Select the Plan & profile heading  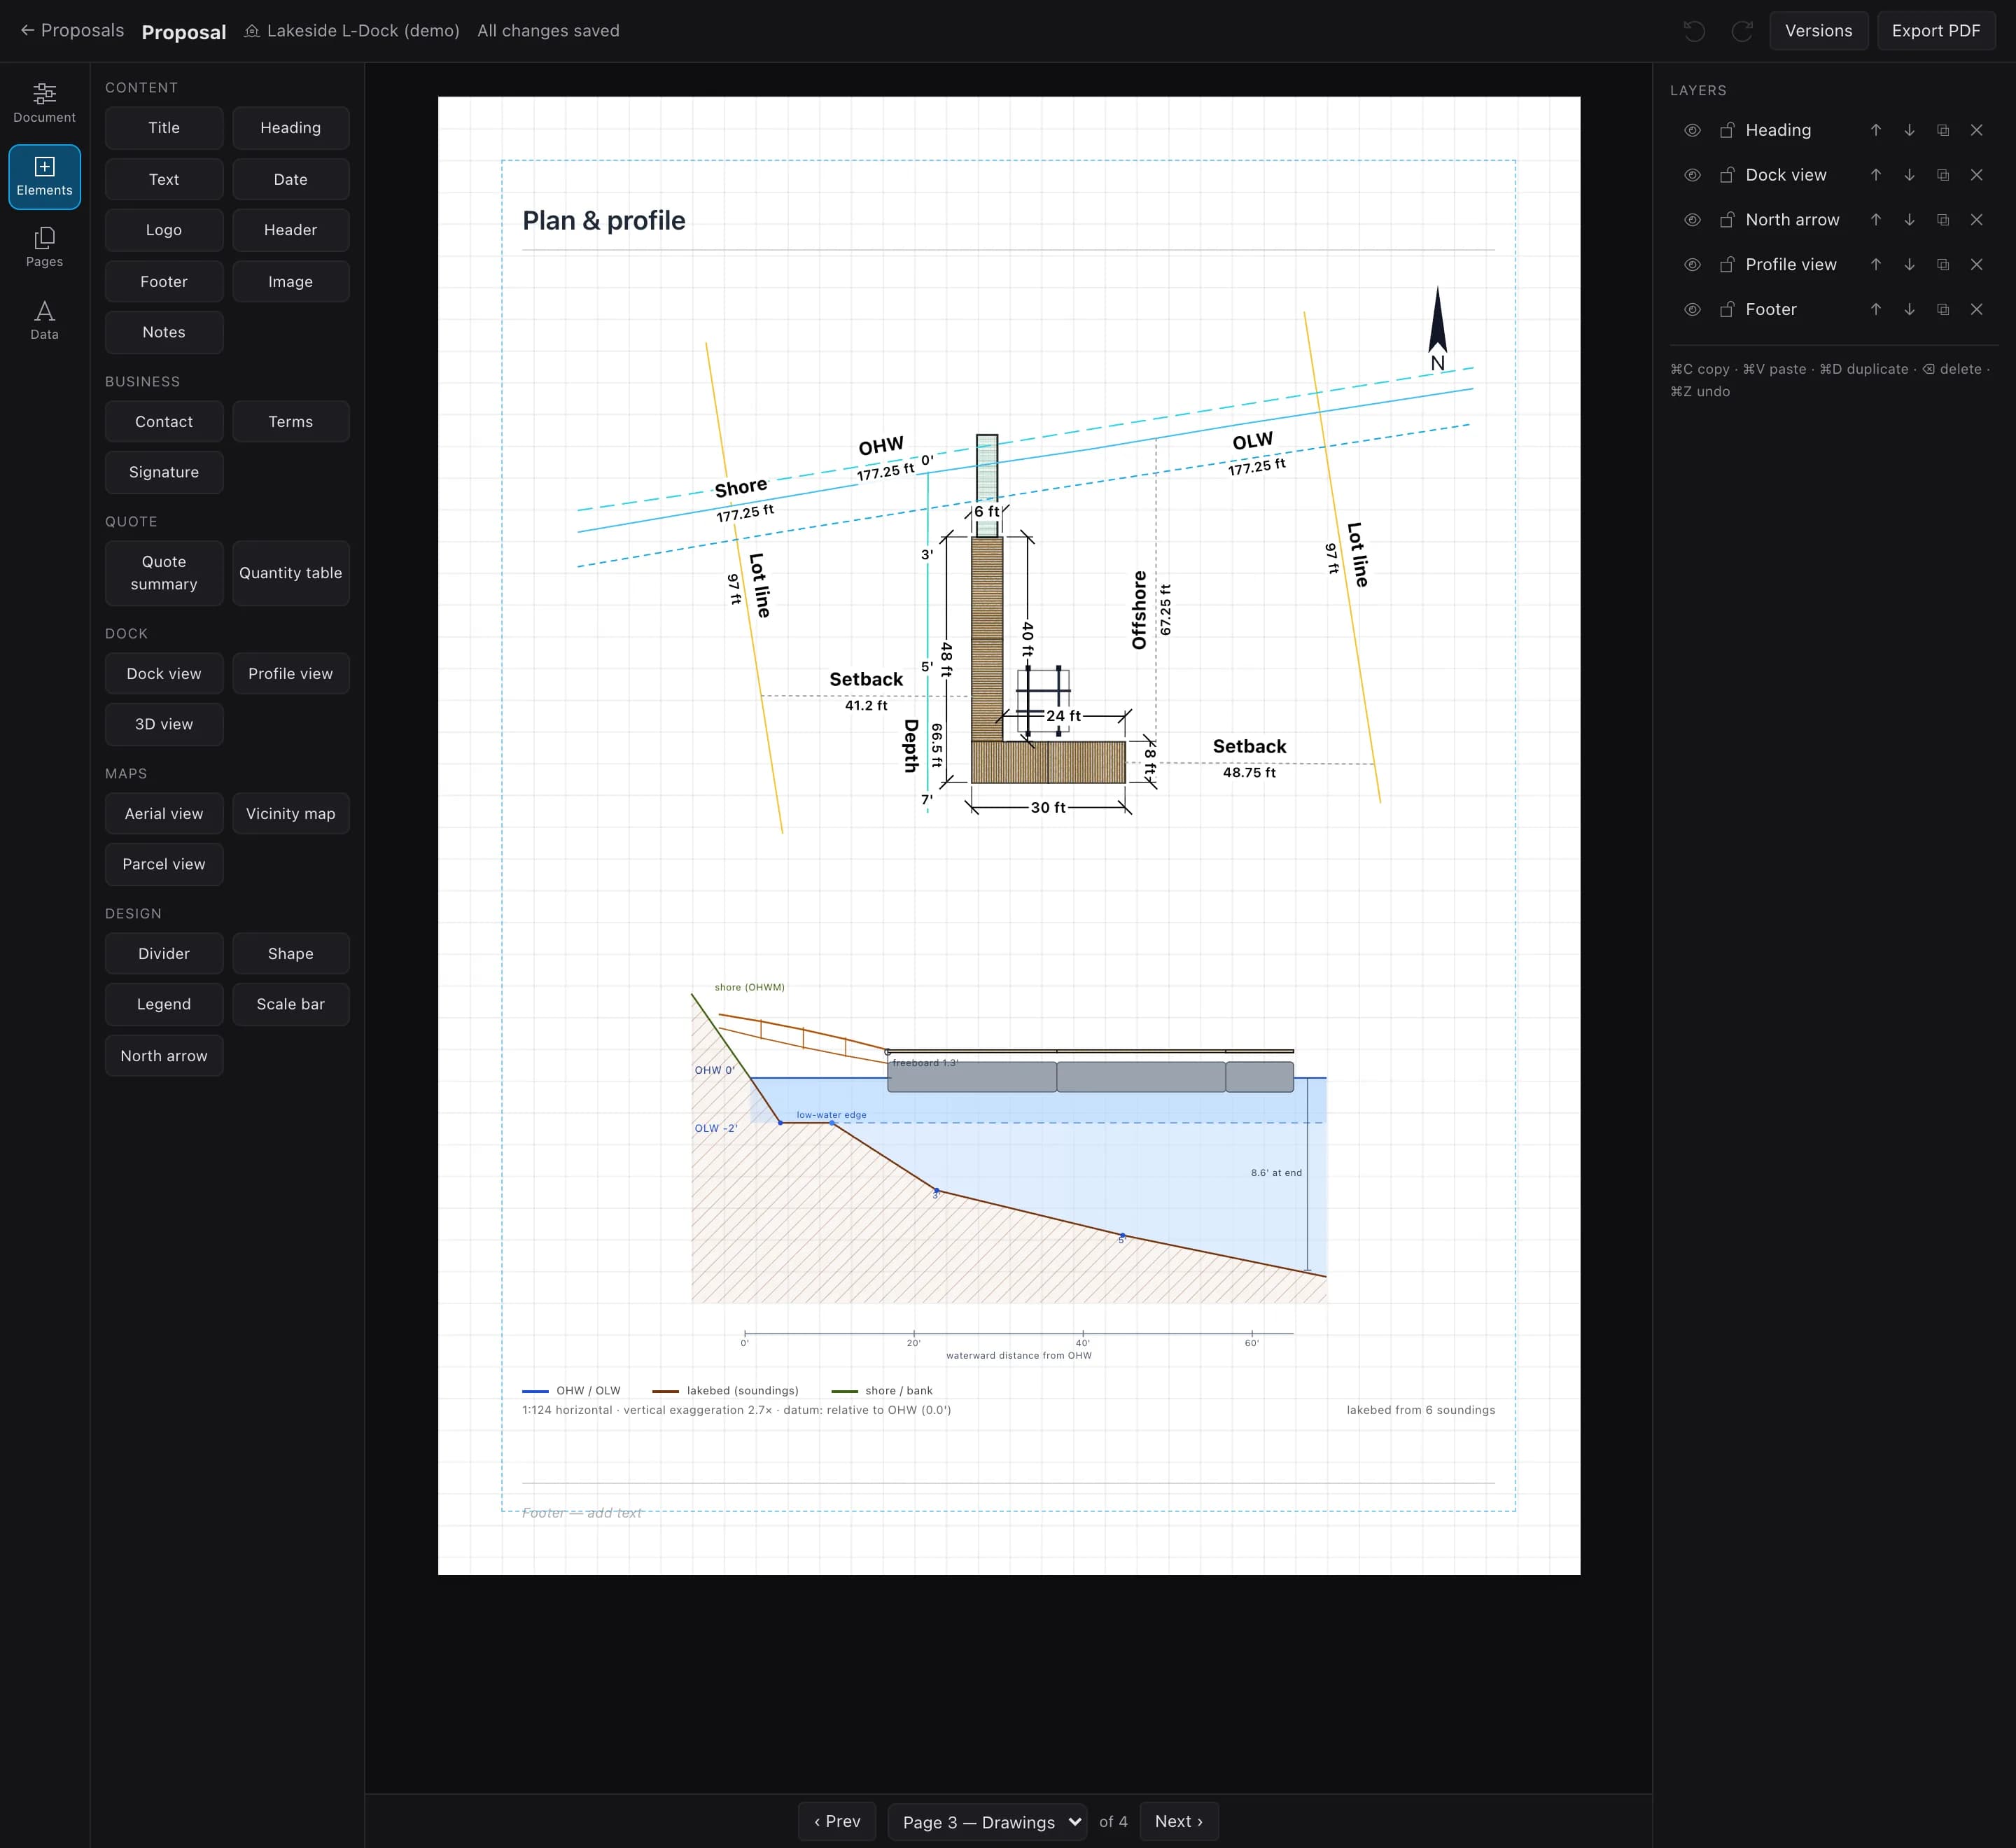pyautogui.click(x=603, y=221)
